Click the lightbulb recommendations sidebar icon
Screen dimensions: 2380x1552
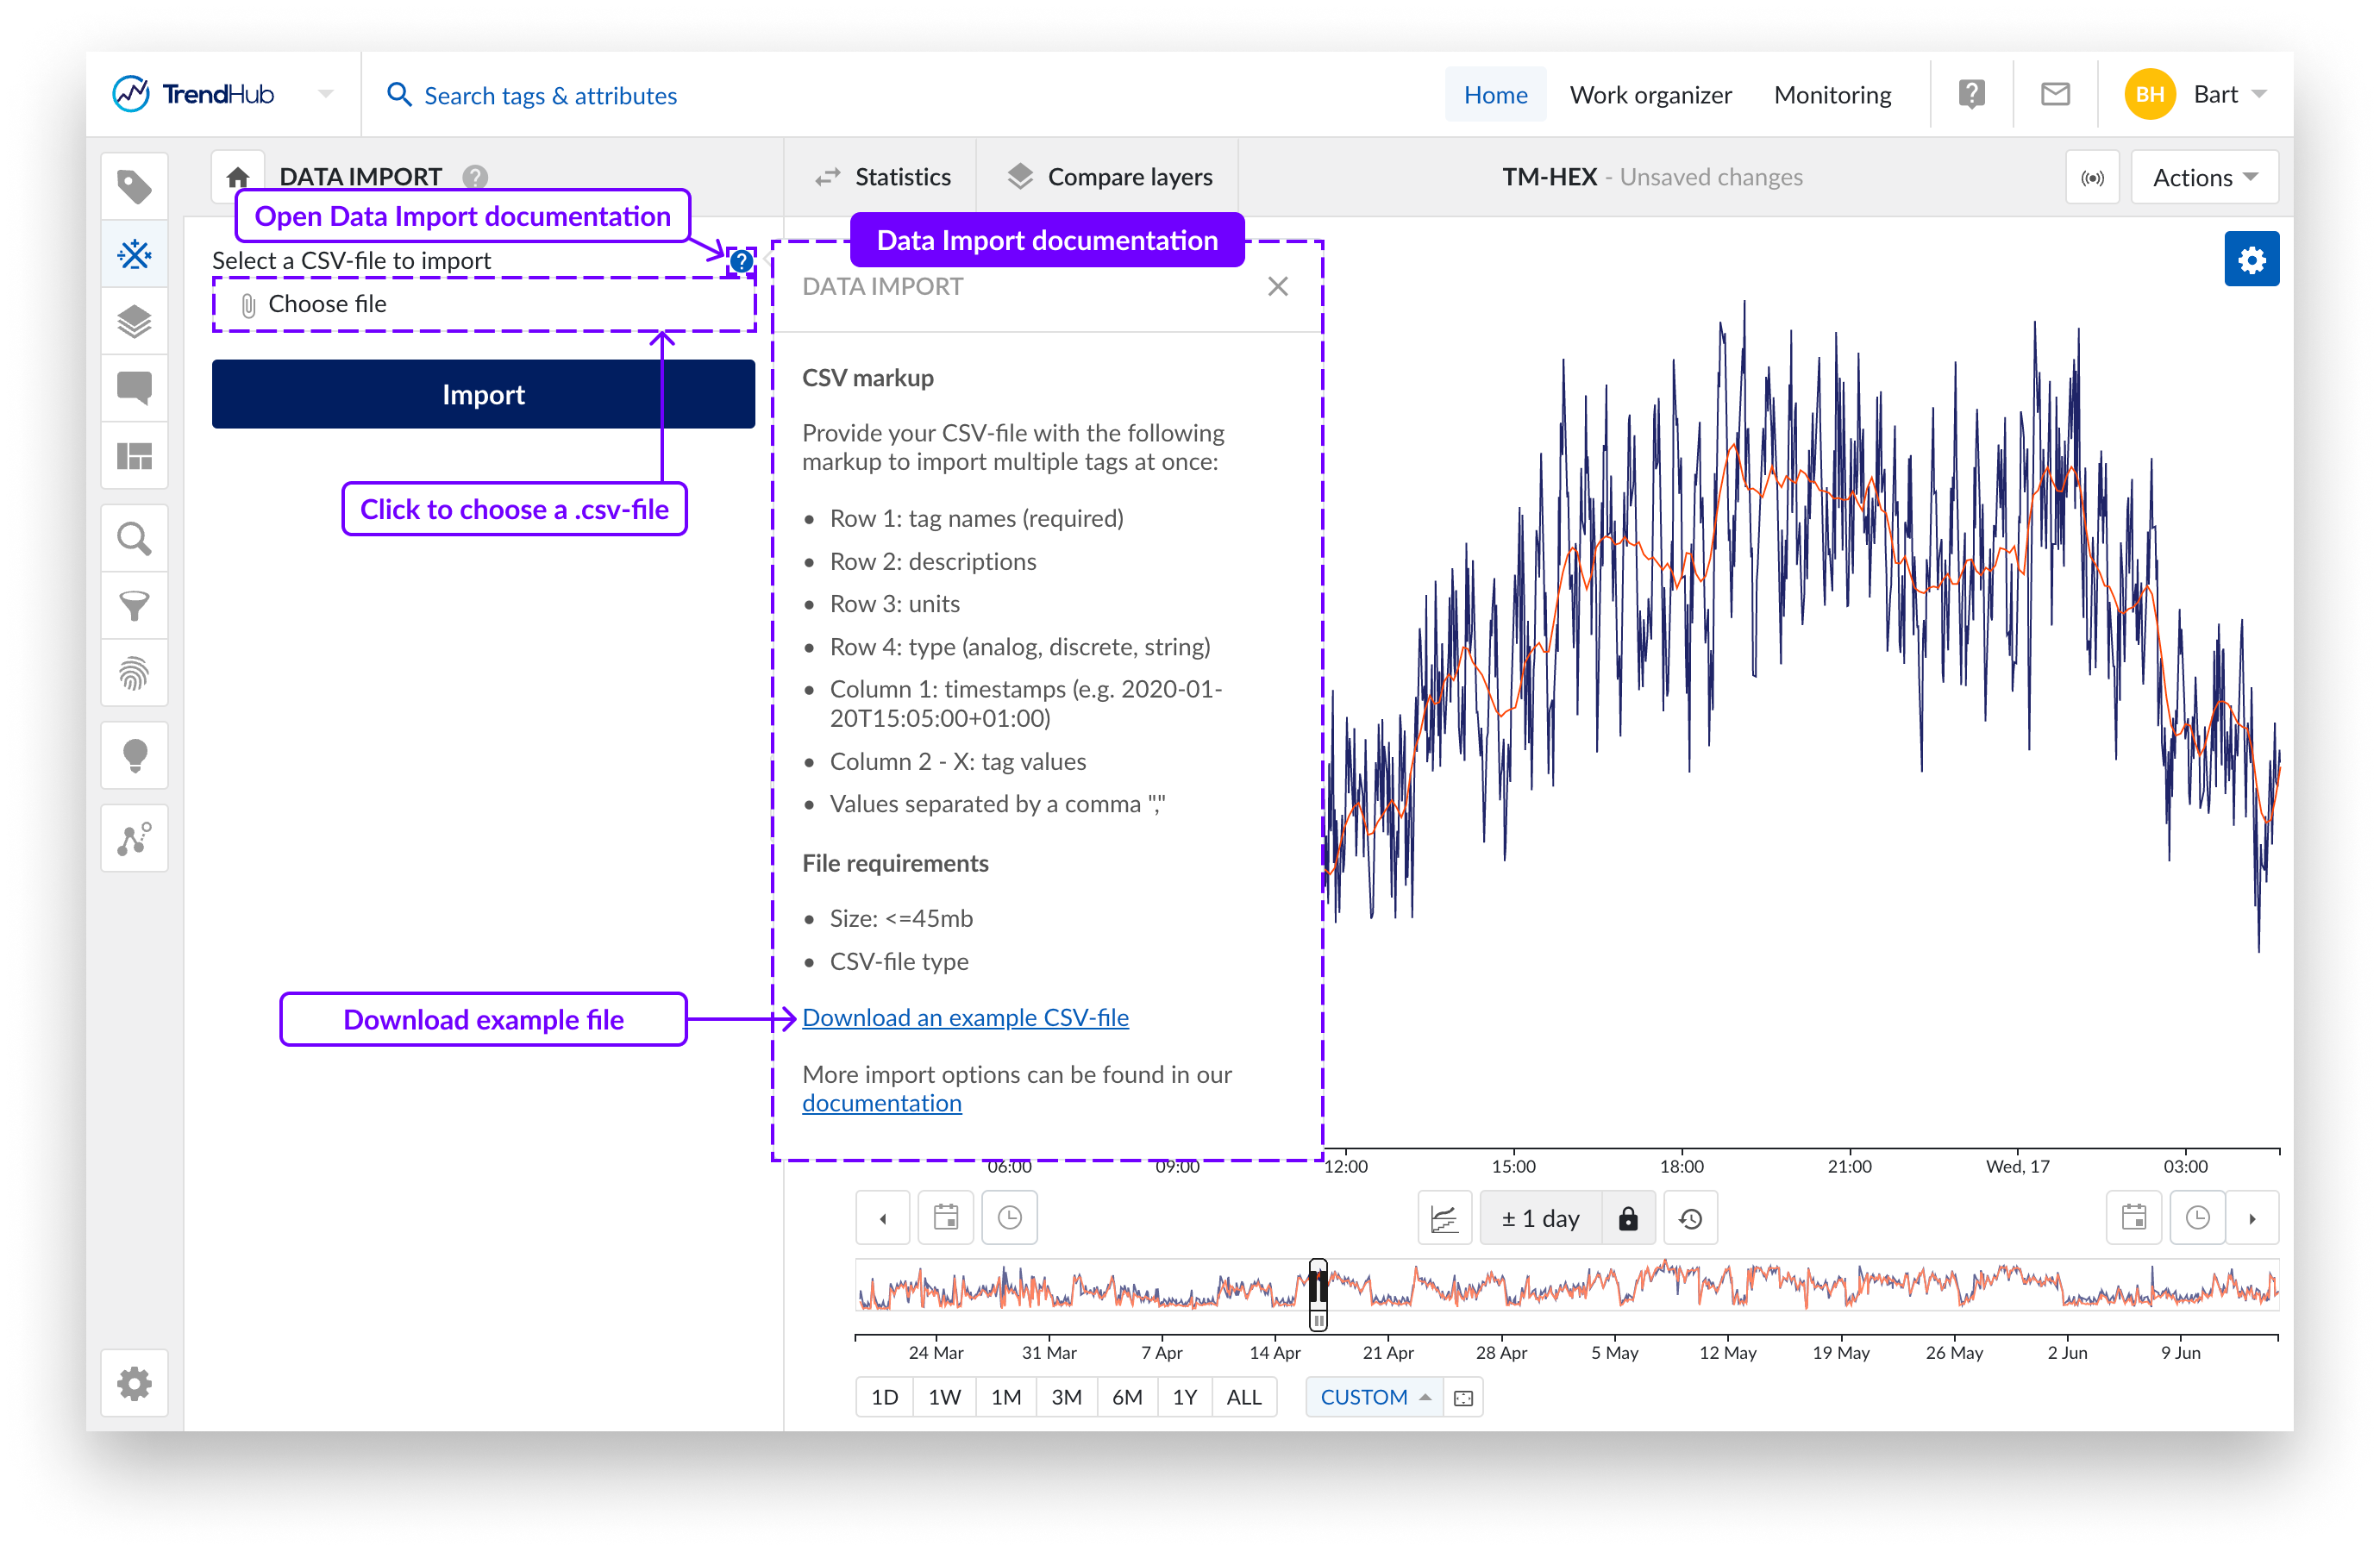pos(134,756)
